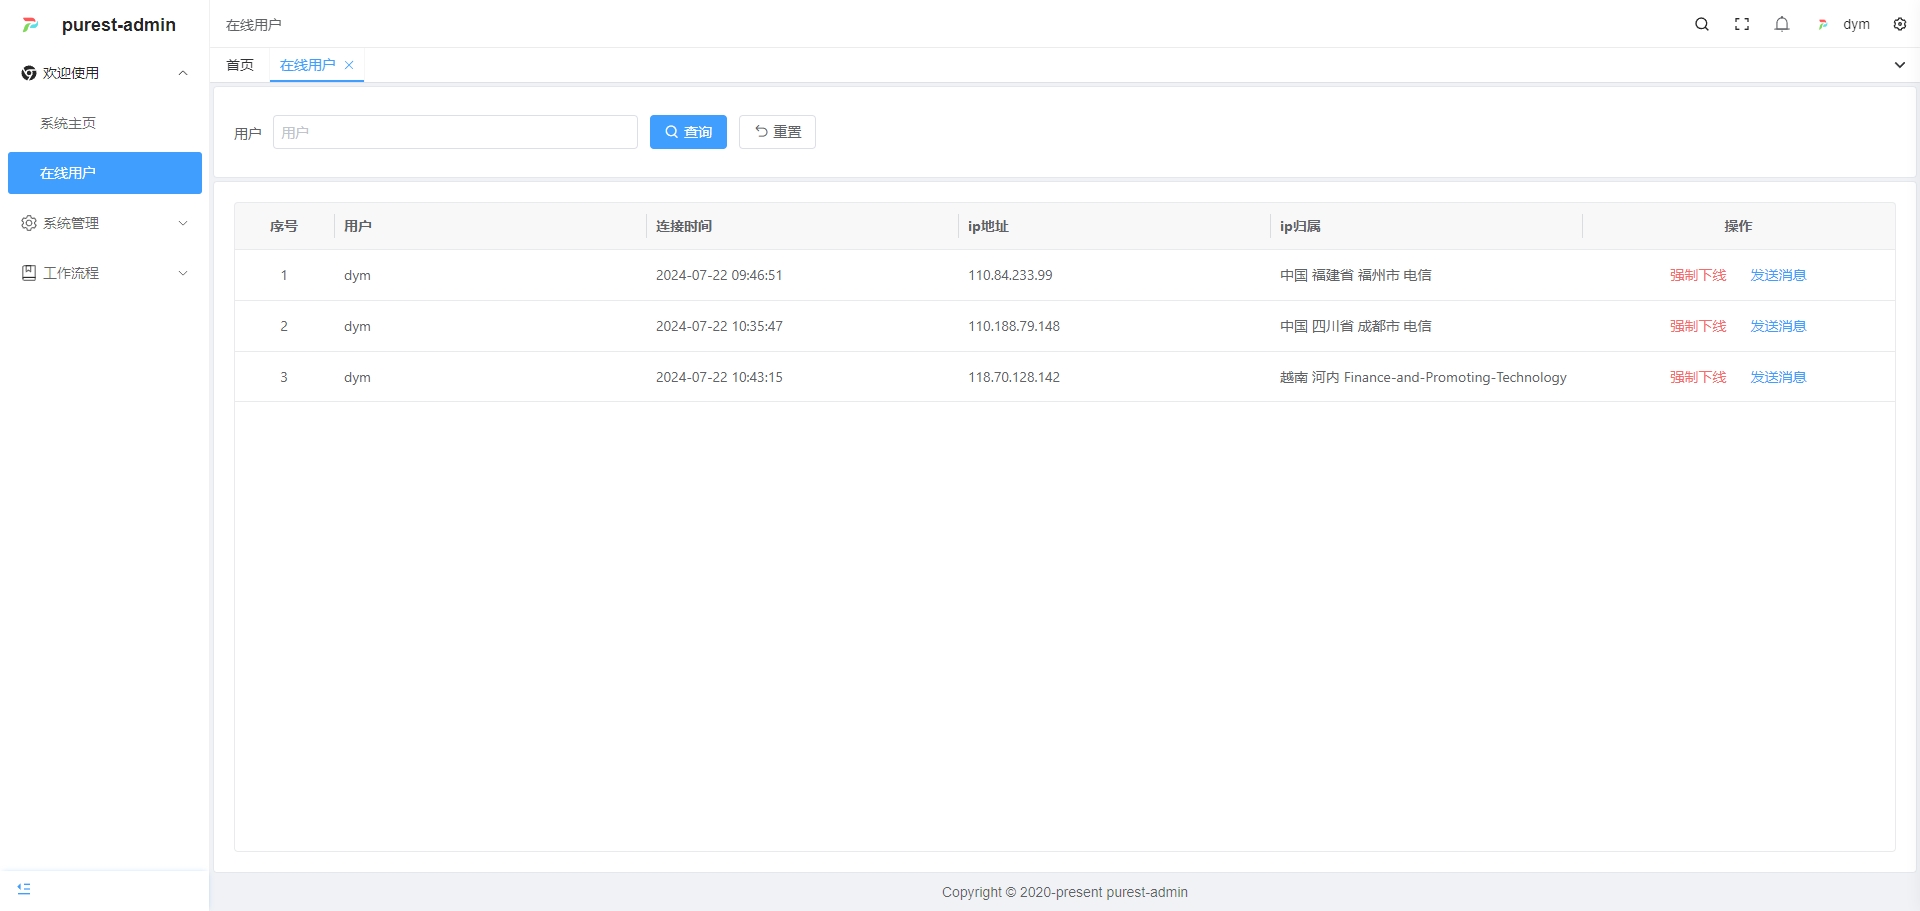Open the notifications bell
This screenshot has width=1920, height=911.
(1782, 24)
